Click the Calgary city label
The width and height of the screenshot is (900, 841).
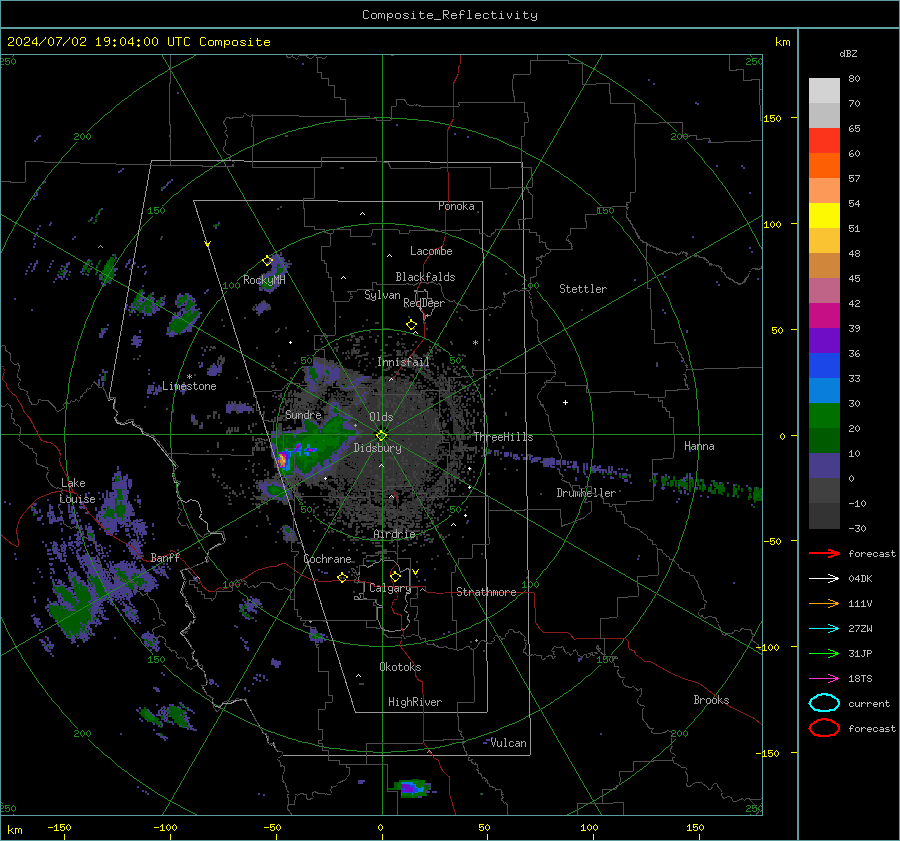click(x=390, y=588)
